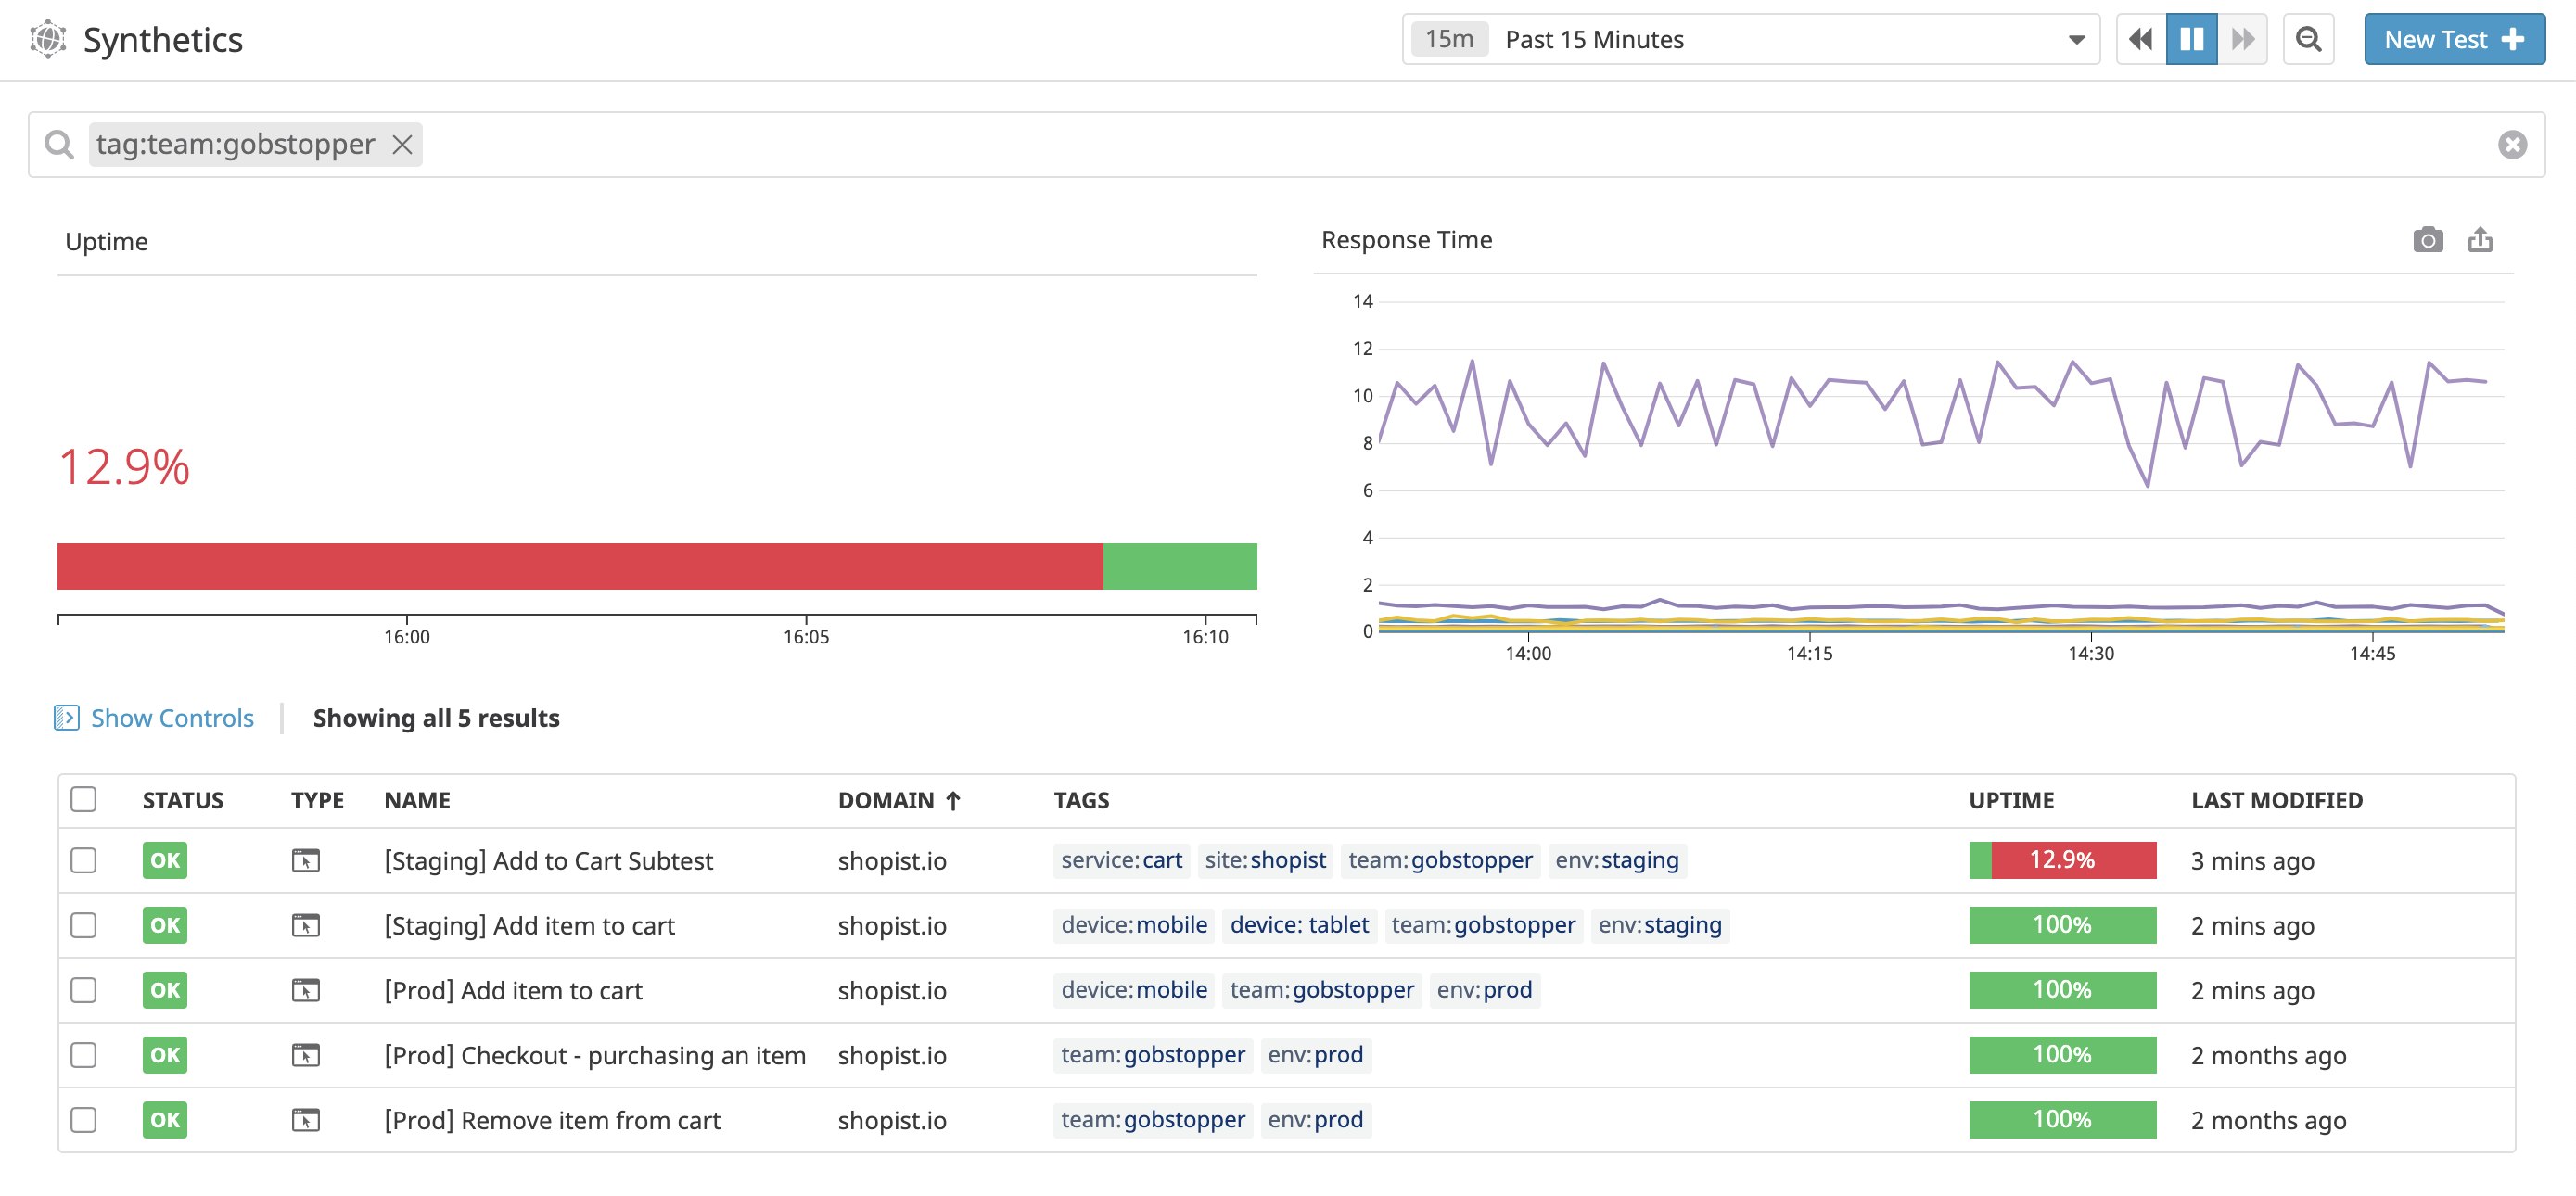Clear the search bar with X icon
The height and width of the screenshot is (1196, 2576).
click(x=2512, y=145)
